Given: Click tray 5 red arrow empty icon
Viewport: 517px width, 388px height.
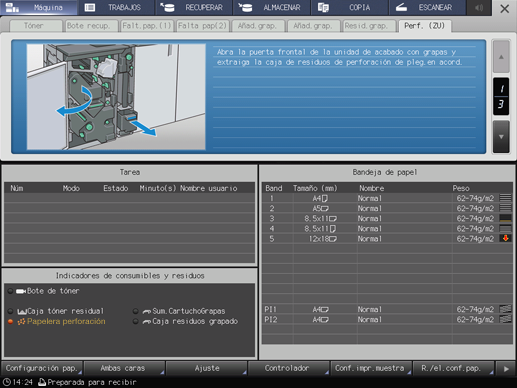Looking at the screenshot, I should pyautogui.click(x=505, y=239).
